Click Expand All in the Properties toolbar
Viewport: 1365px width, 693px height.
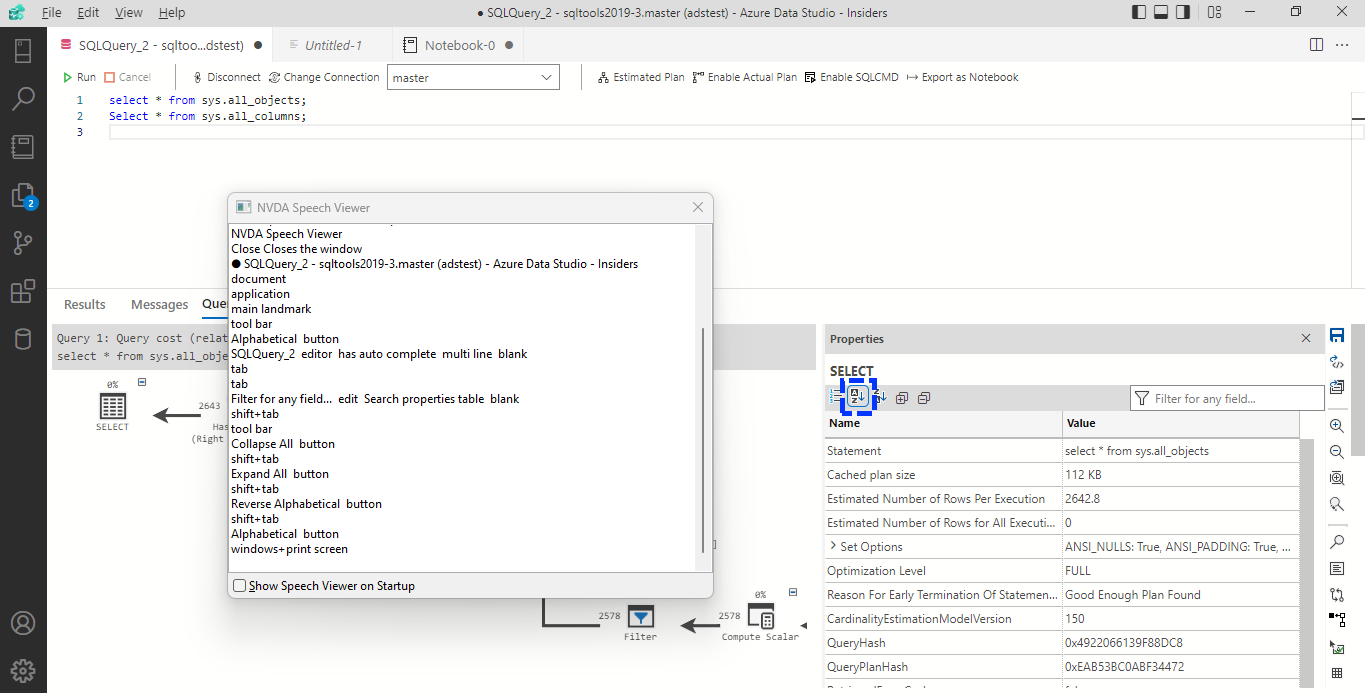point(901,397)
